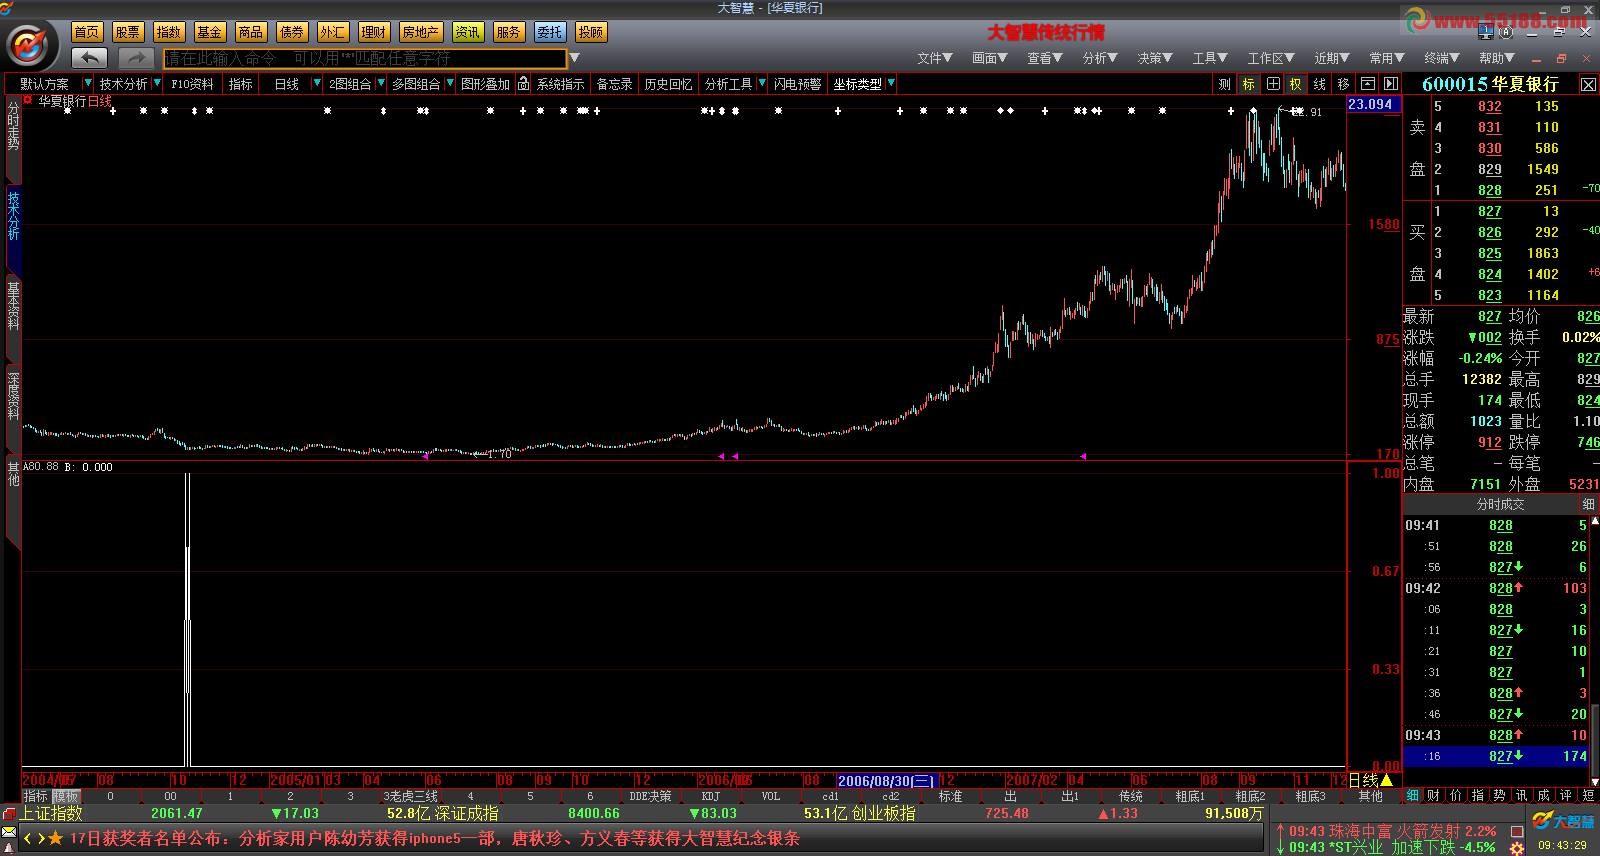Expand the 分析工具 dropdown arrow
Image resolution: width=1600 pixels, height=856 pixels.
762,84
